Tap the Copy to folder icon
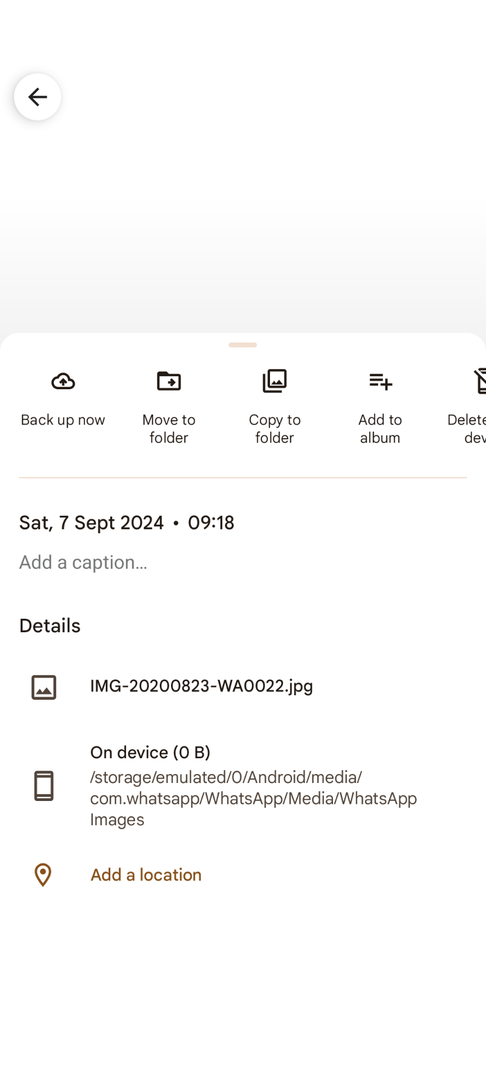Screen dimensions: 486x1080 [275, 381]
